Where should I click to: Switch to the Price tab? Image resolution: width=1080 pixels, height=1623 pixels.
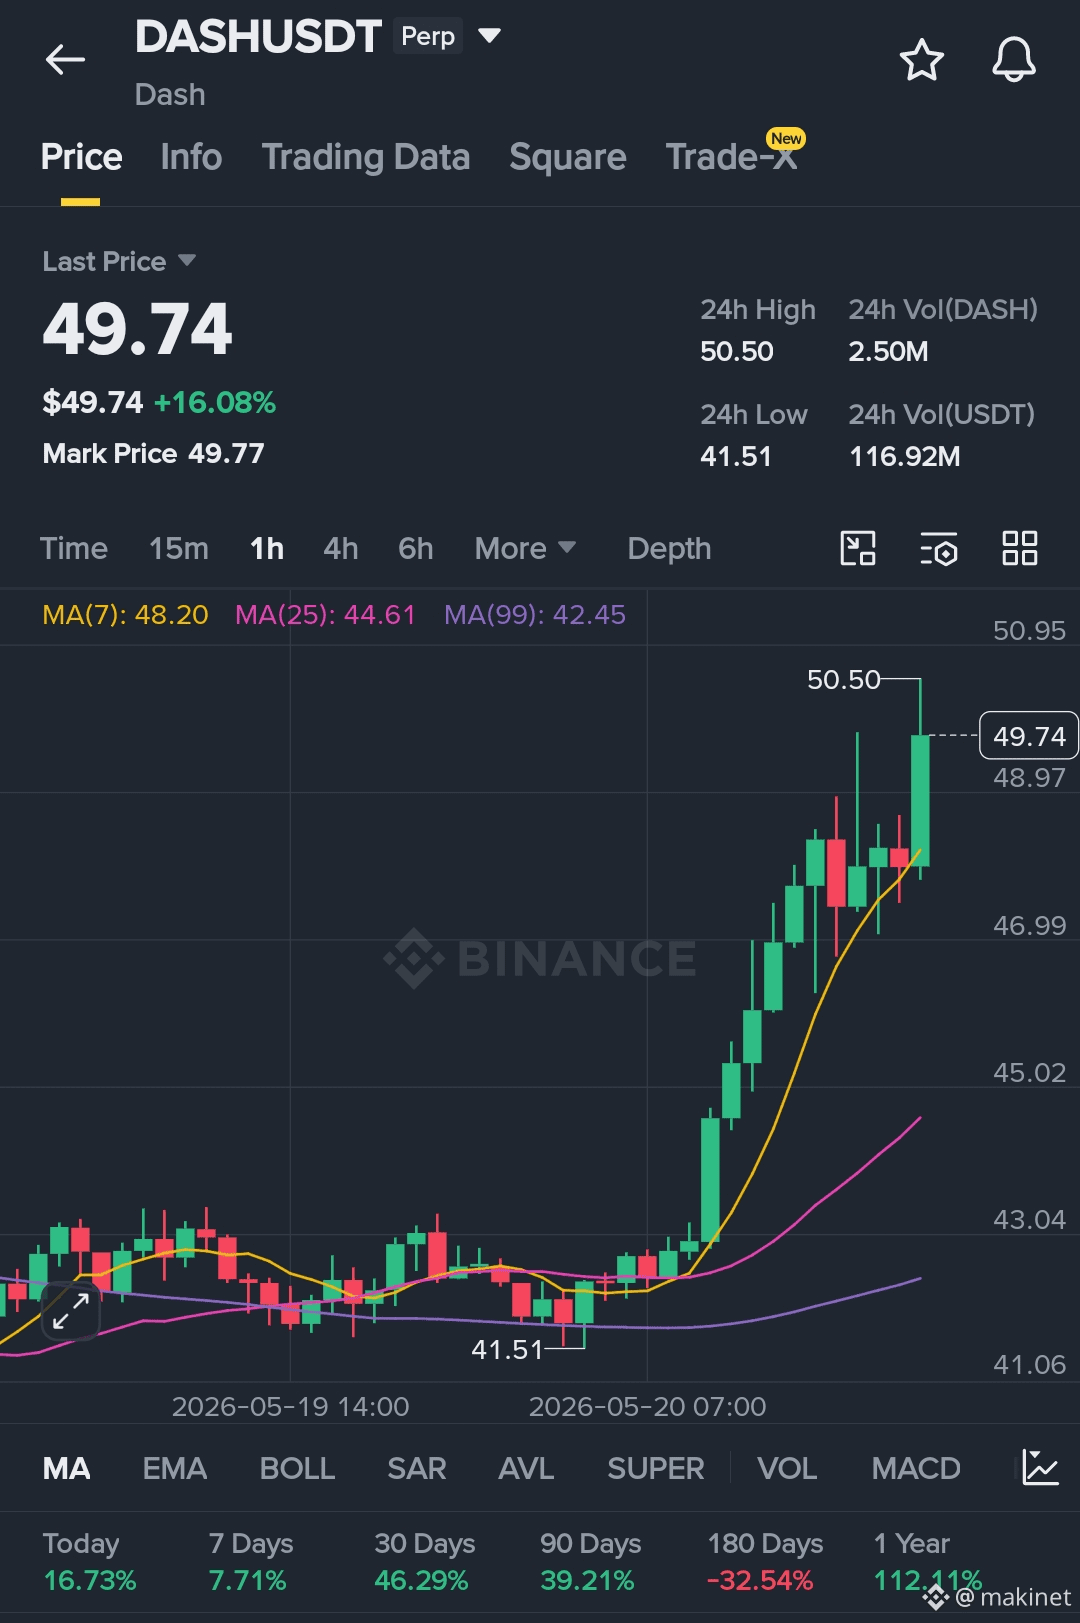[x=81, y=157]
